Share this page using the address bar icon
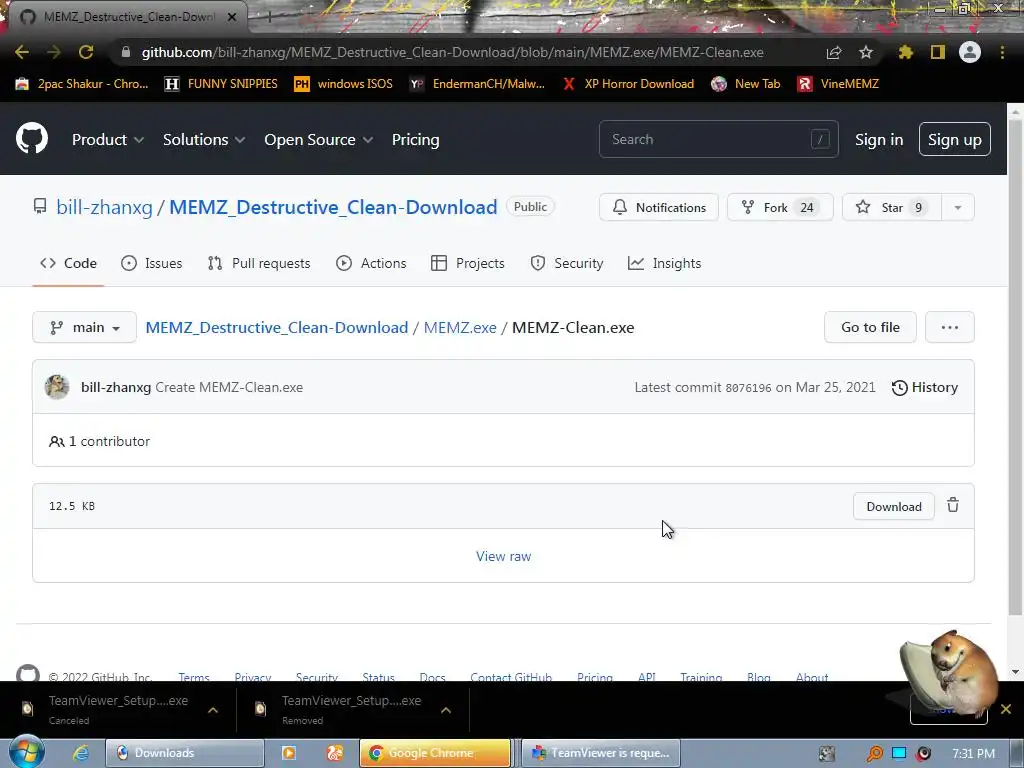The width and height of the screenshot is (1024, 768). [x=834, y=52]
